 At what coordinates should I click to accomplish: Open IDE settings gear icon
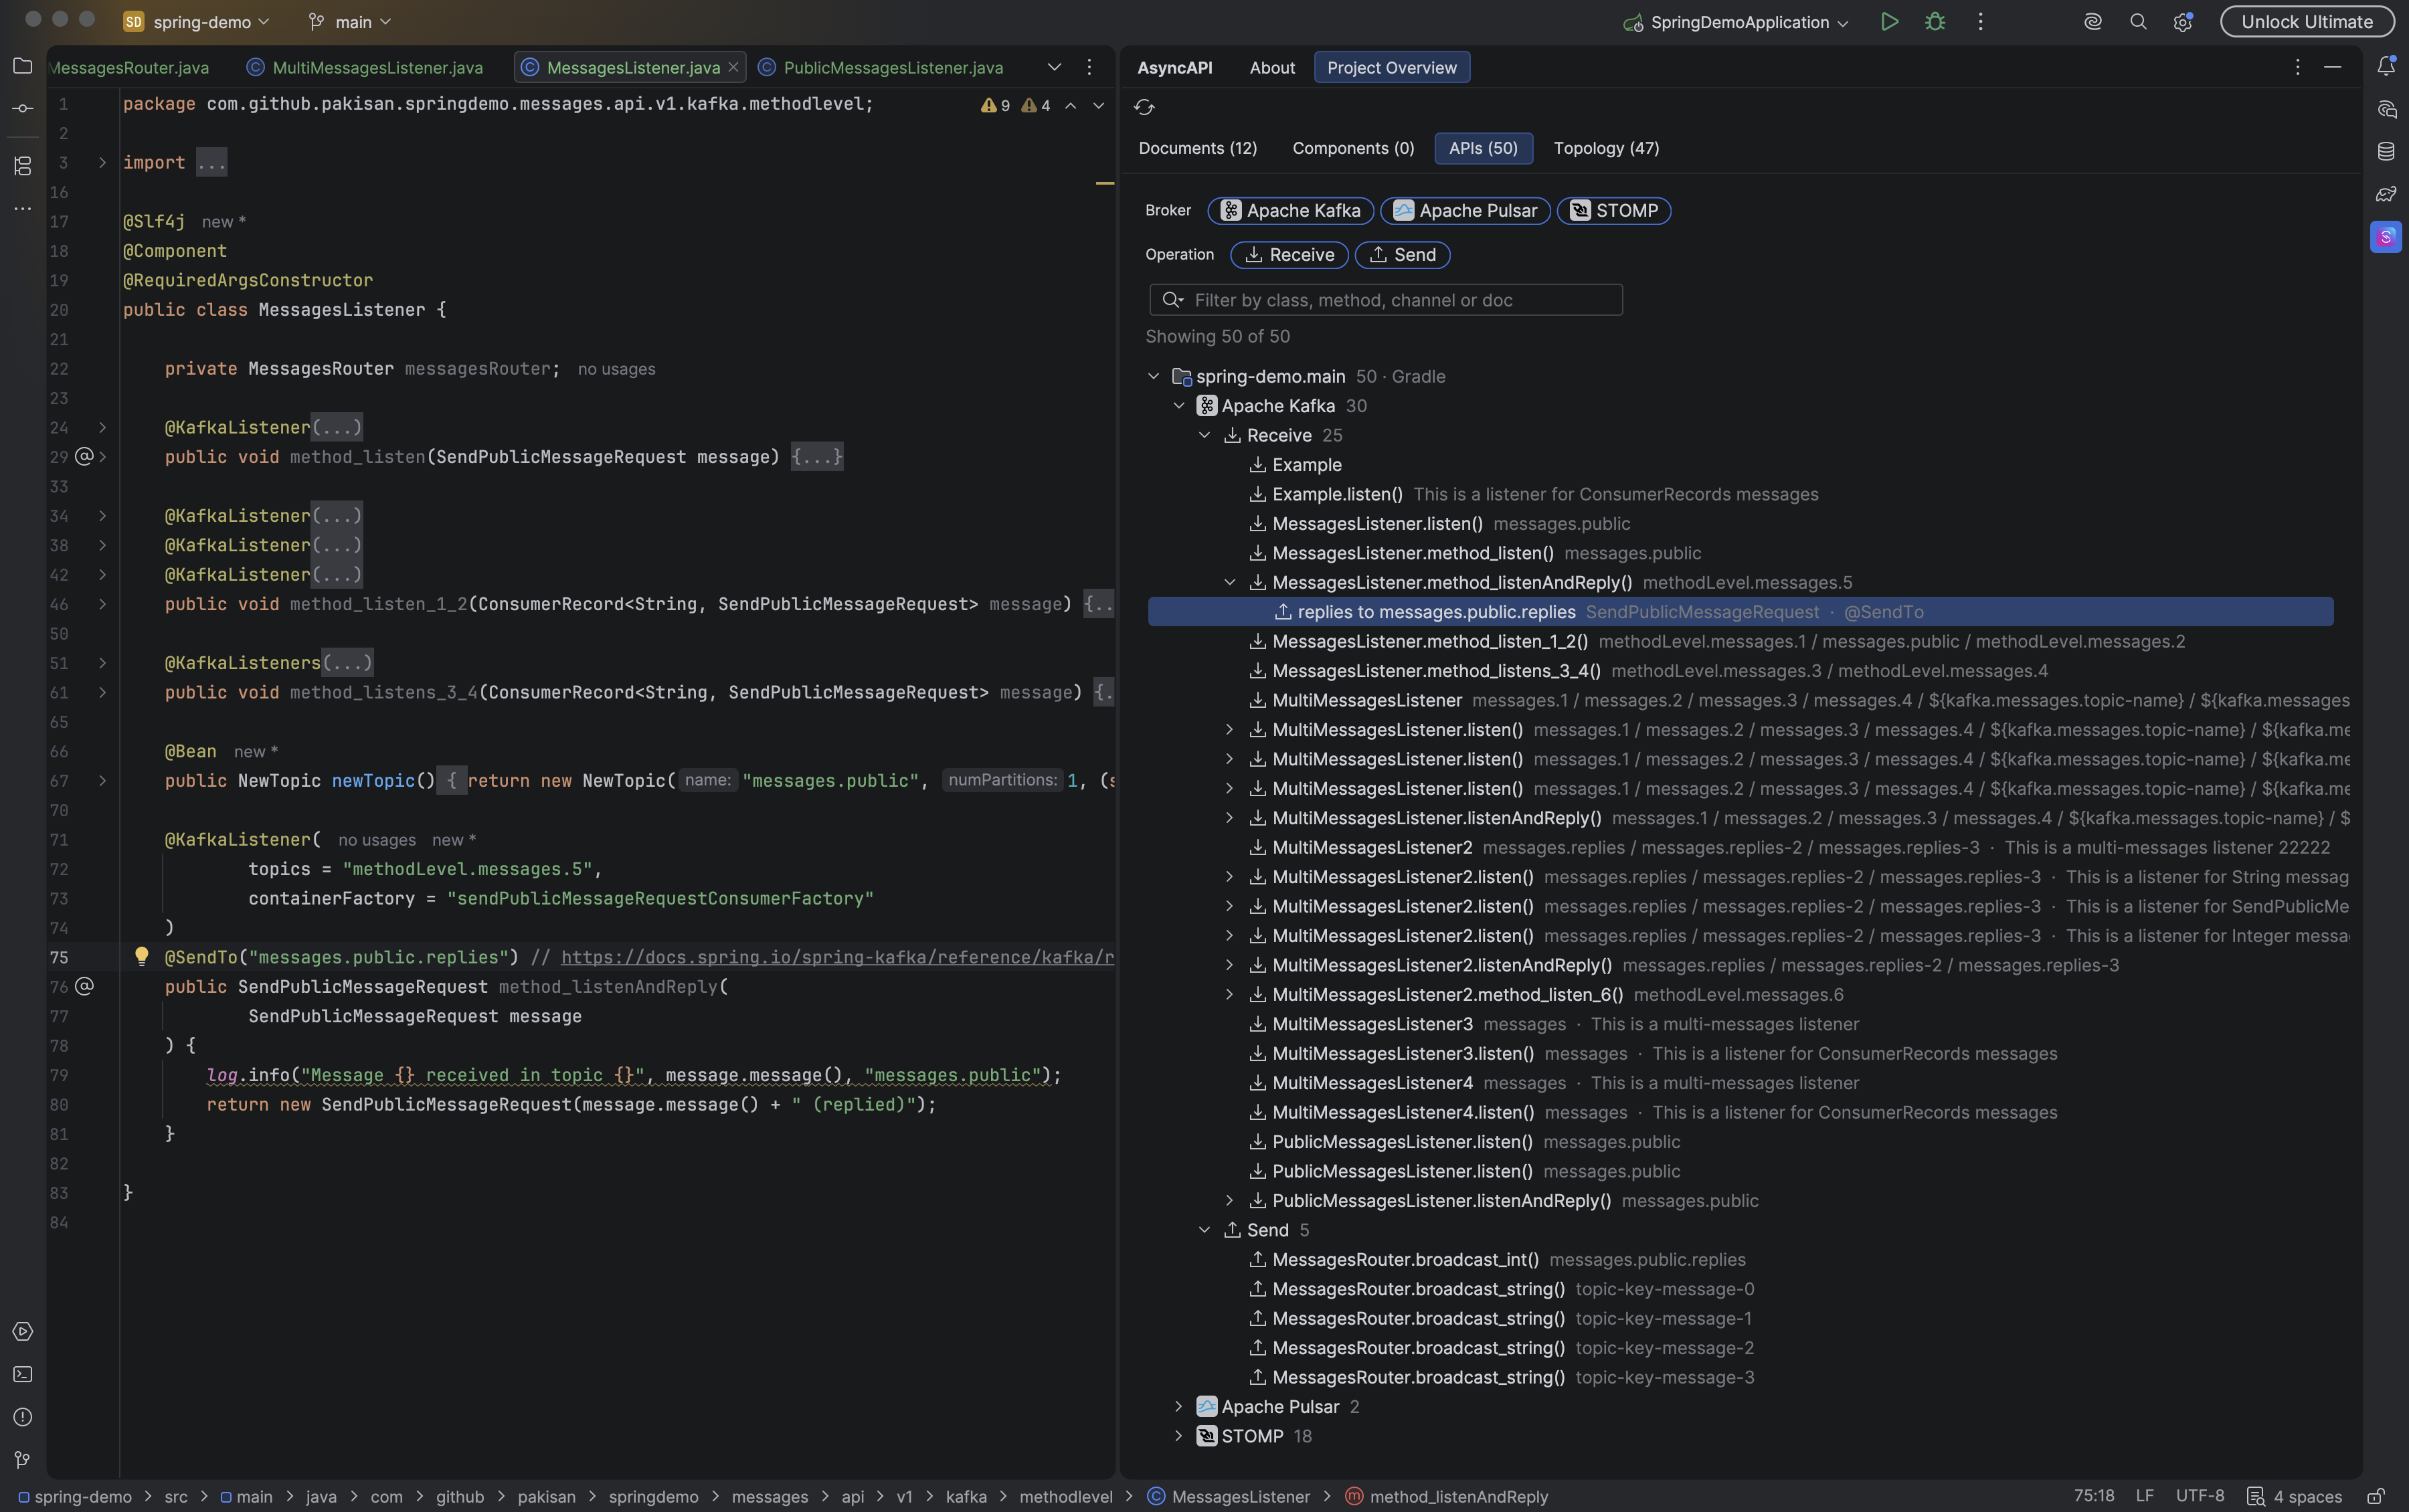[x=2183, y=22]
